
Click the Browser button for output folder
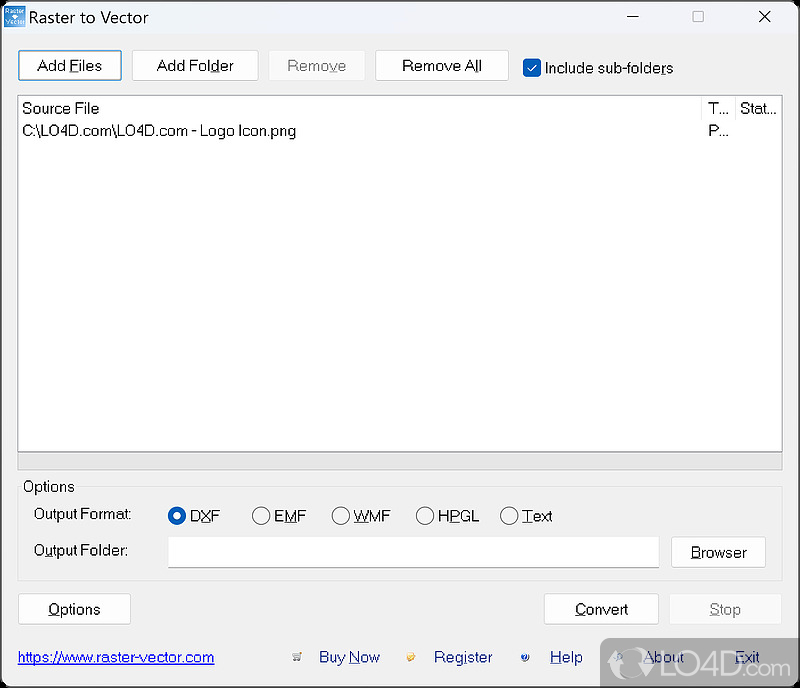tap(718, 552)
